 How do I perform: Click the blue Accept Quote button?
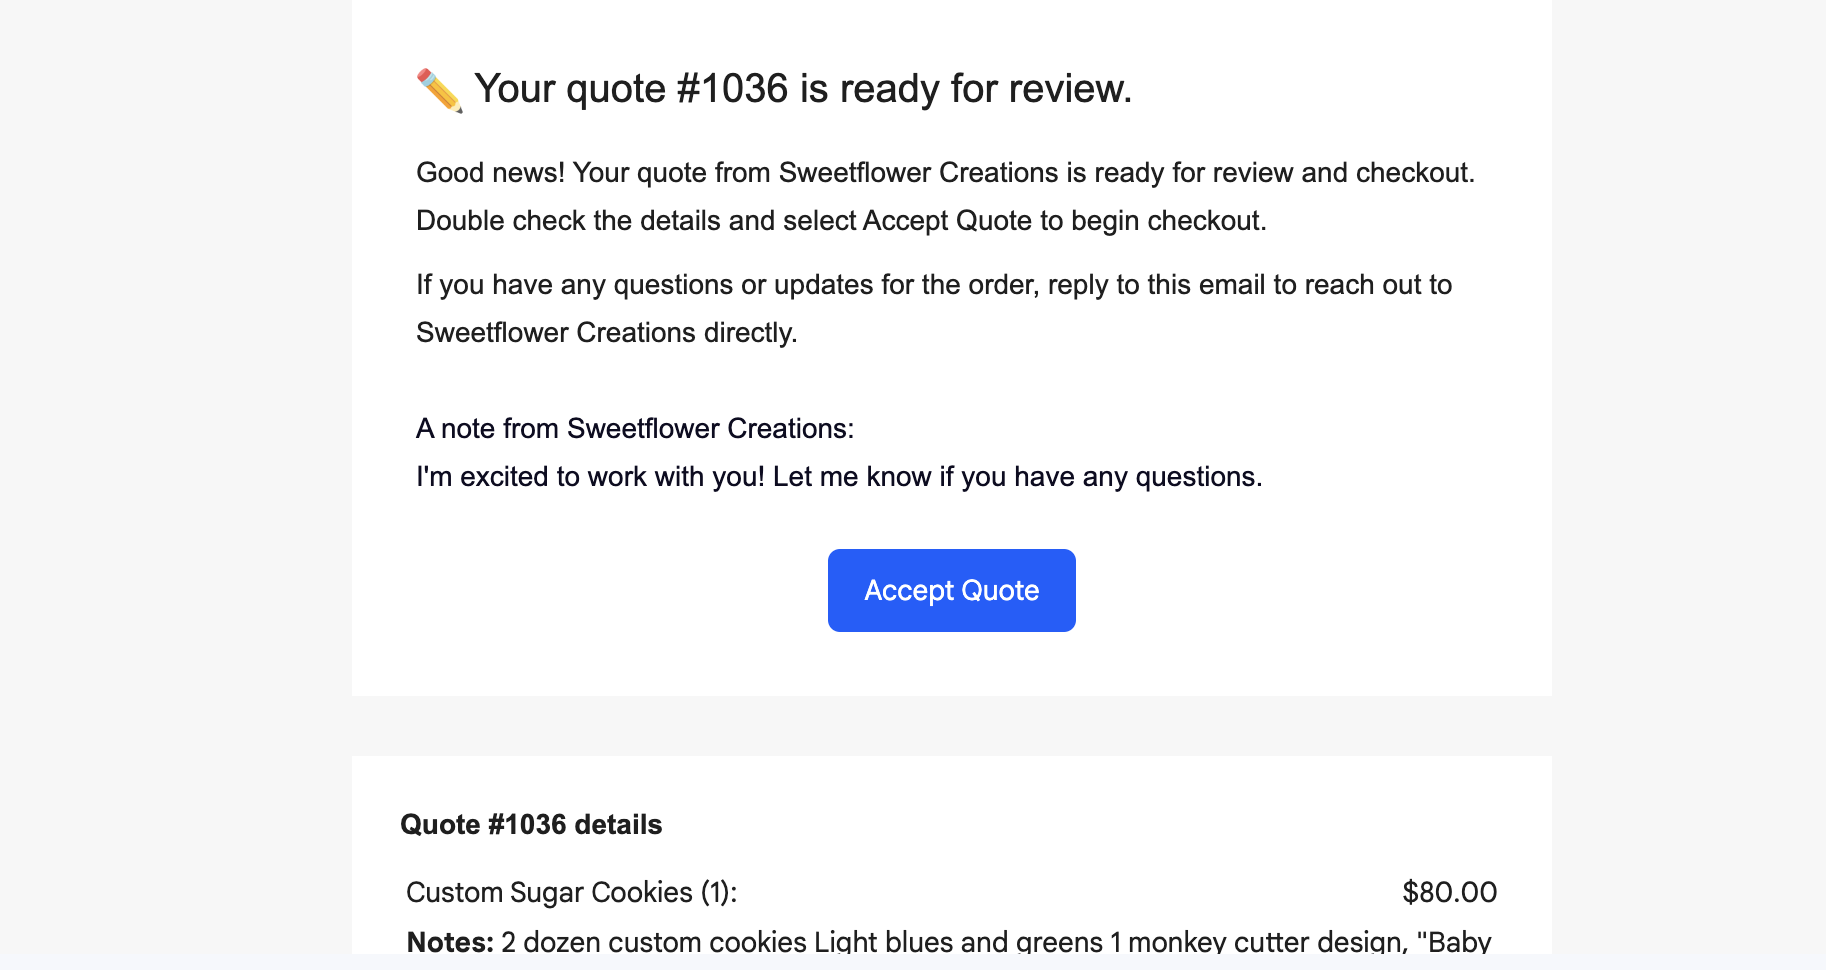coord(951,590)
